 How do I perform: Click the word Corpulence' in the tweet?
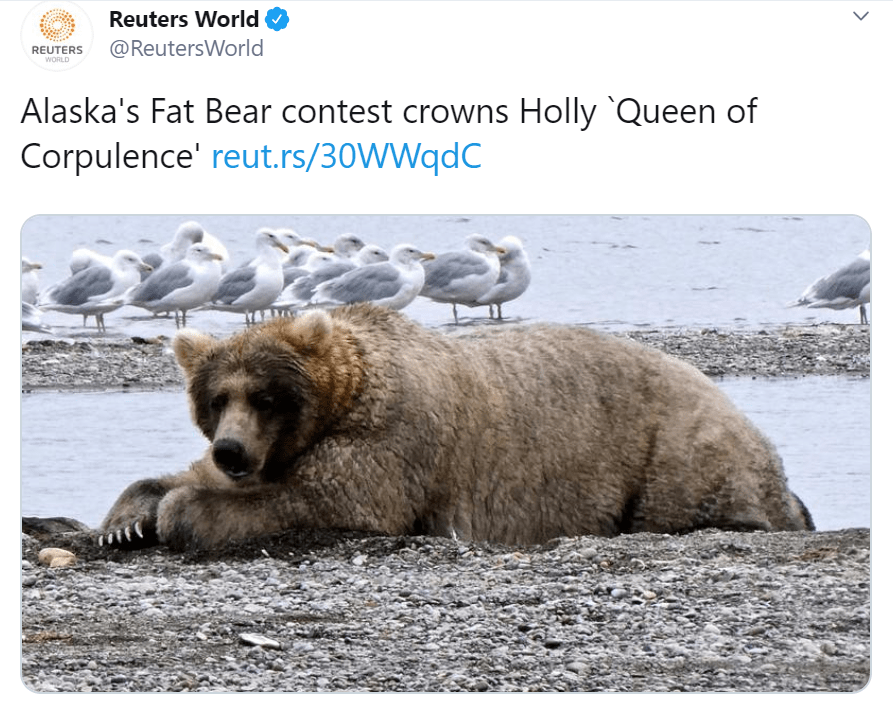110,157
